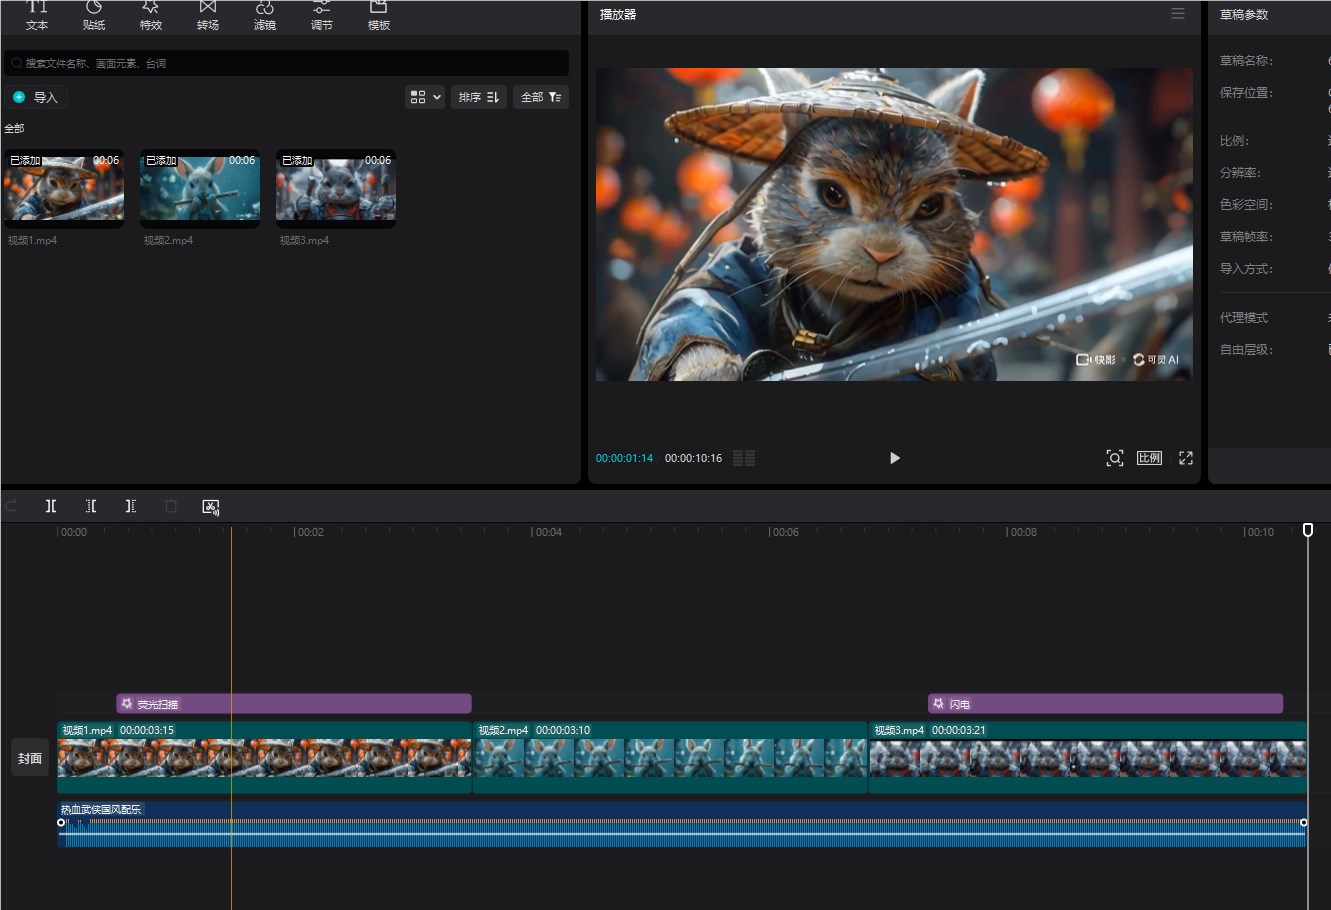Select the 荧光扫描 effect clip

pyautogui.click(x=294, y=704)
